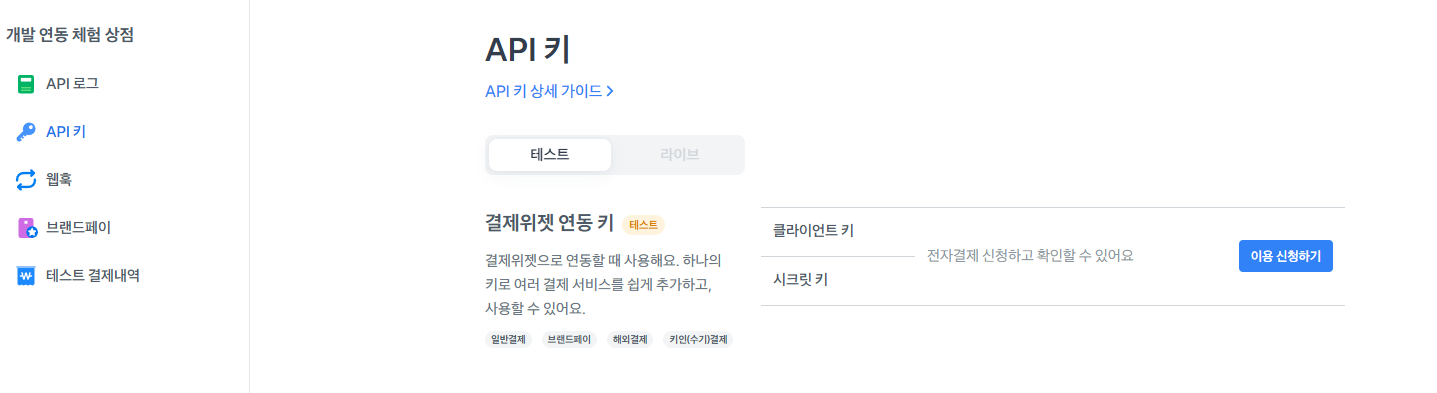Click the blue key icon for API 키

point(26,132)
